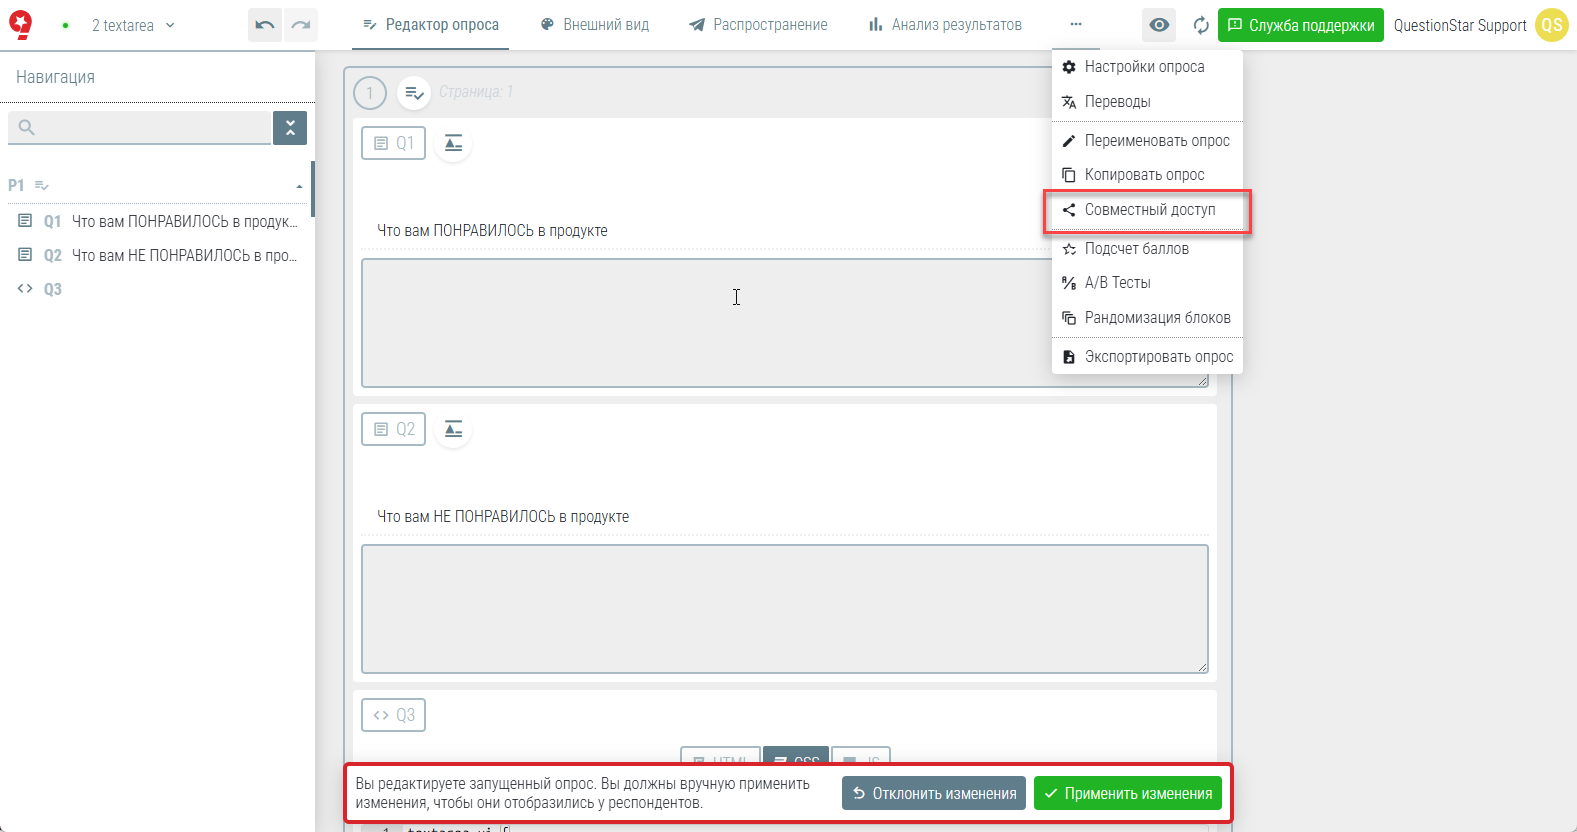Collapse navigation tree with the toggle button

(290, 128)
